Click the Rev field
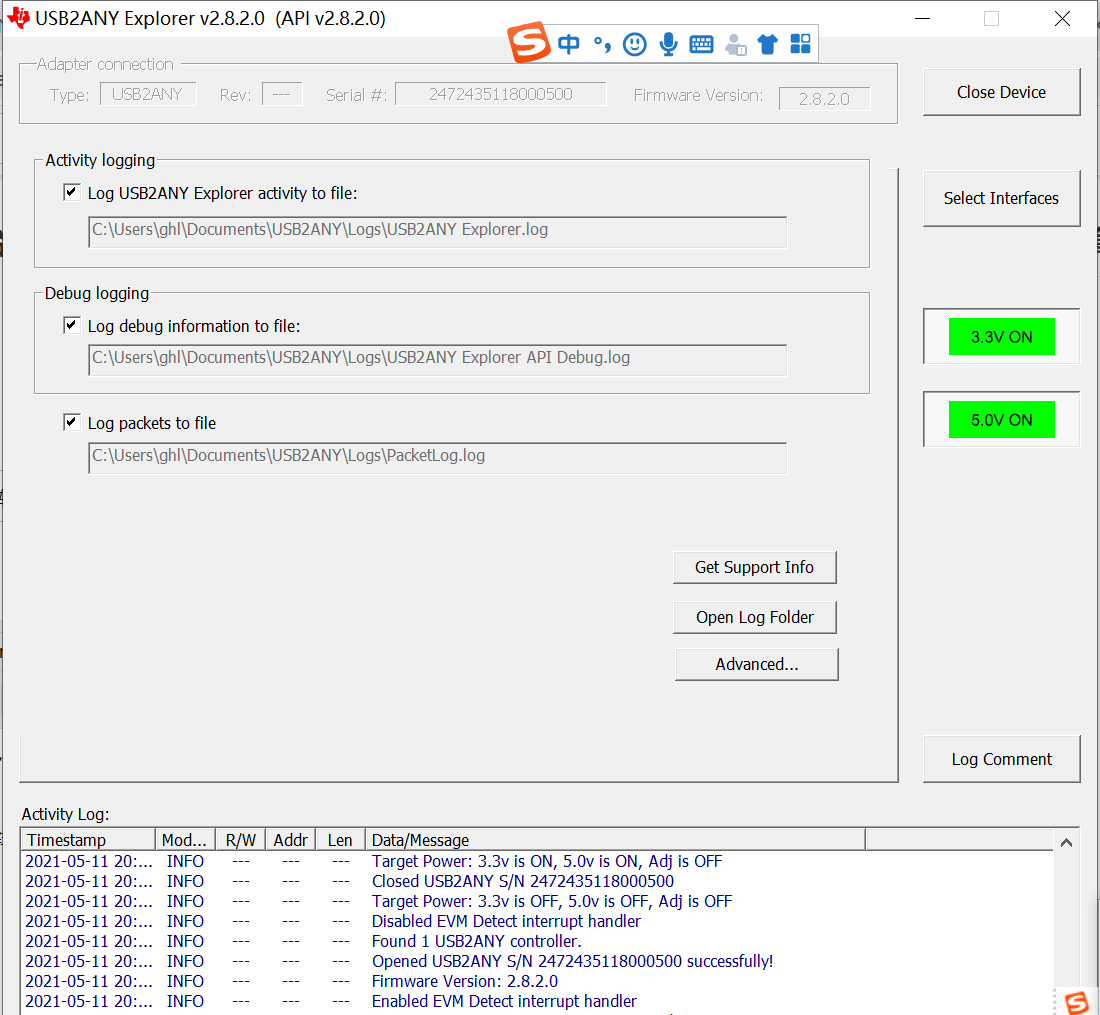The width and height of the screenshot is (1100, 1015). (282, 94)
